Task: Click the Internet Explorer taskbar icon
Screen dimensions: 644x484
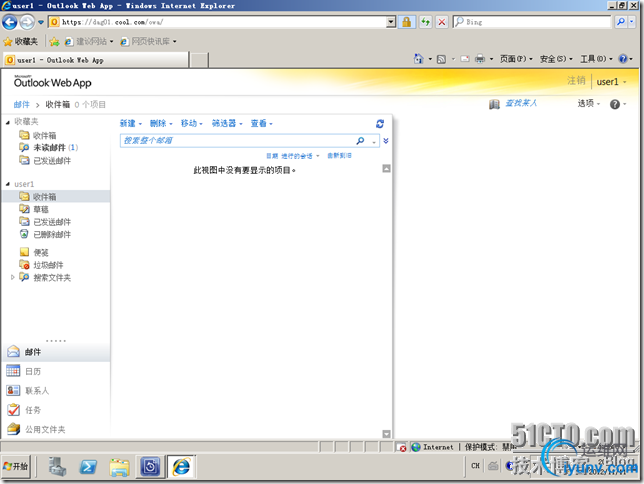Action: 181,467
